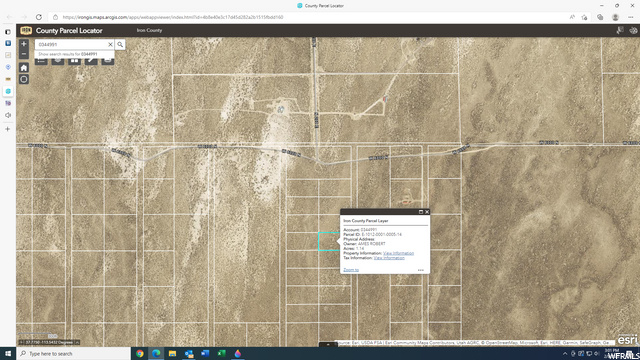The image size is (640, 360).
Task: Open the blue Bing sidebar icon
Action: [8, 43]
